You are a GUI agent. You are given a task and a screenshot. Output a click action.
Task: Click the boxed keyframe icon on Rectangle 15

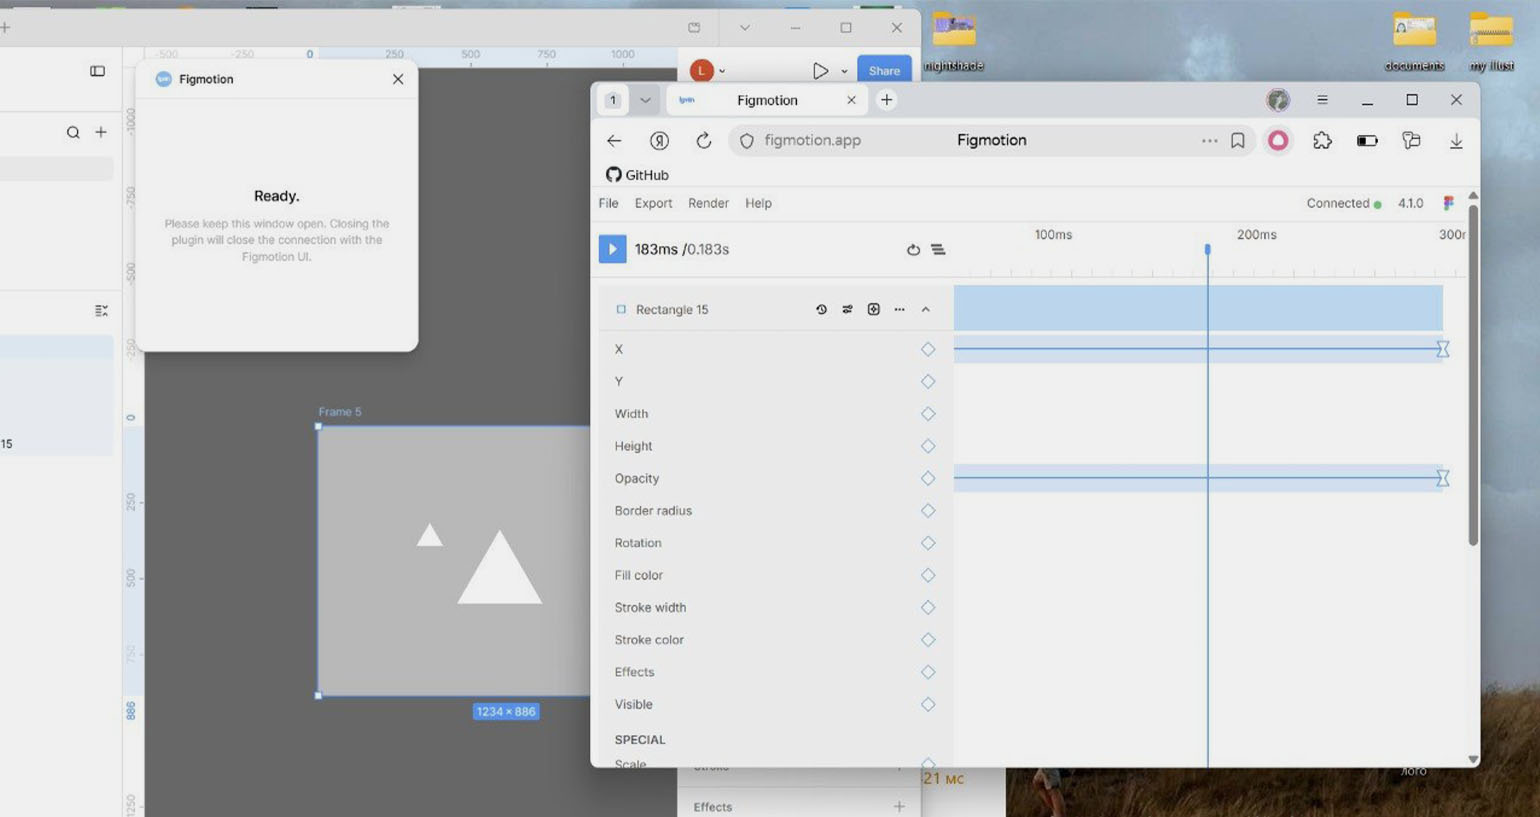[x=873, y=310]
